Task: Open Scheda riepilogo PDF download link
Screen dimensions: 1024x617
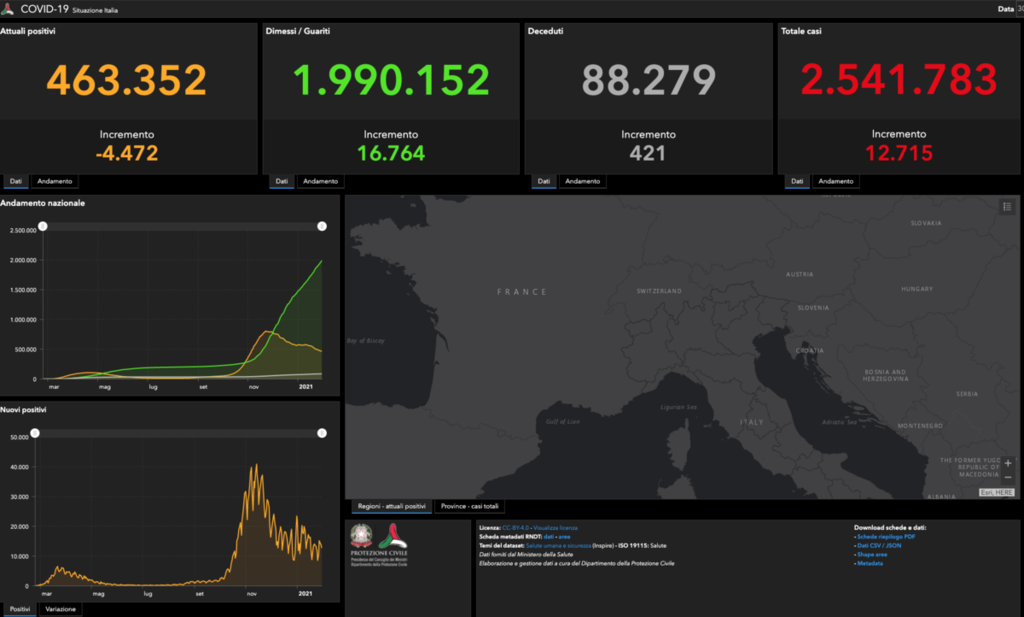Action: (890, 537)
